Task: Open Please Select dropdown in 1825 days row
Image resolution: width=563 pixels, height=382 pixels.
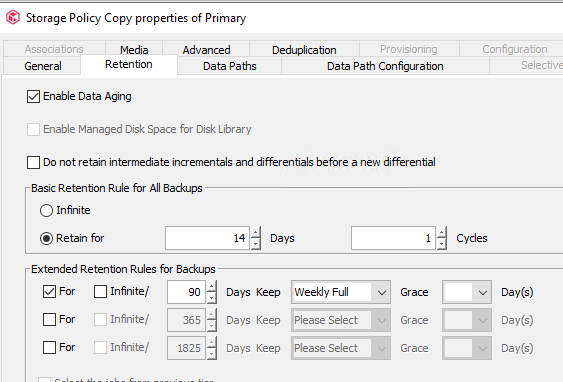Action: click(x=341, y=348)
